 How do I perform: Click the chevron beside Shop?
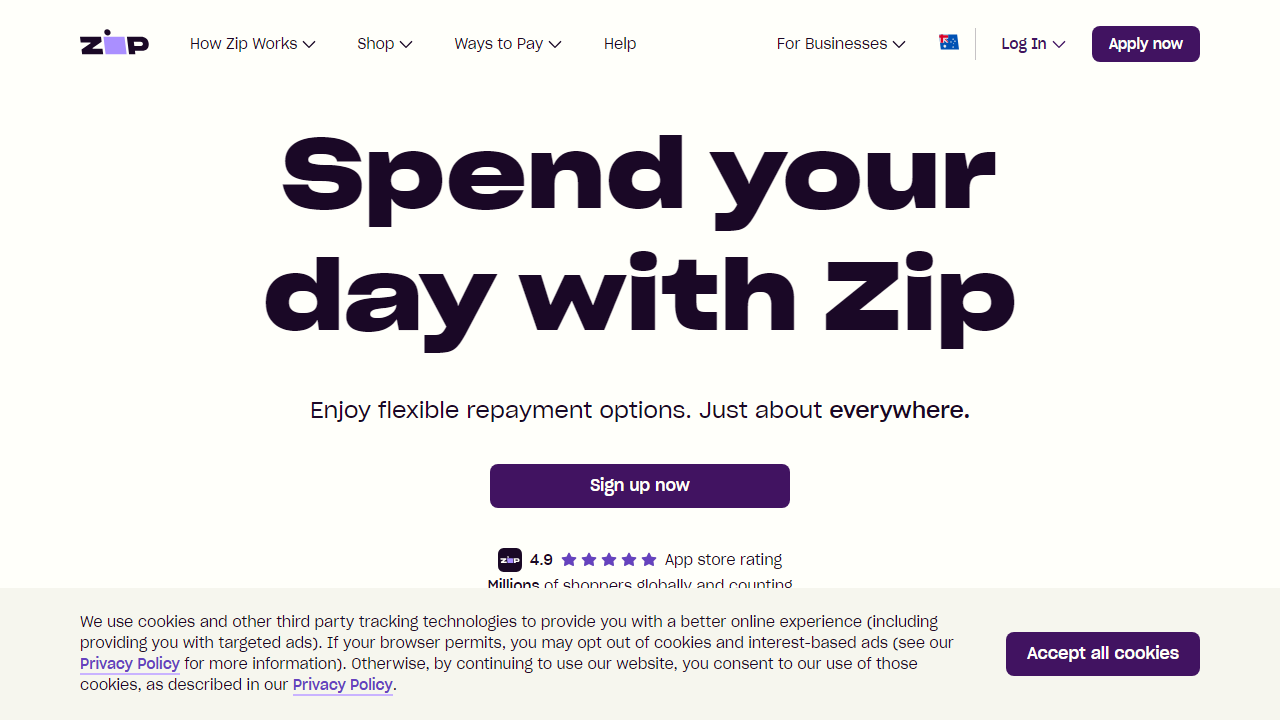pyautogui.click(x=407, y=44)
